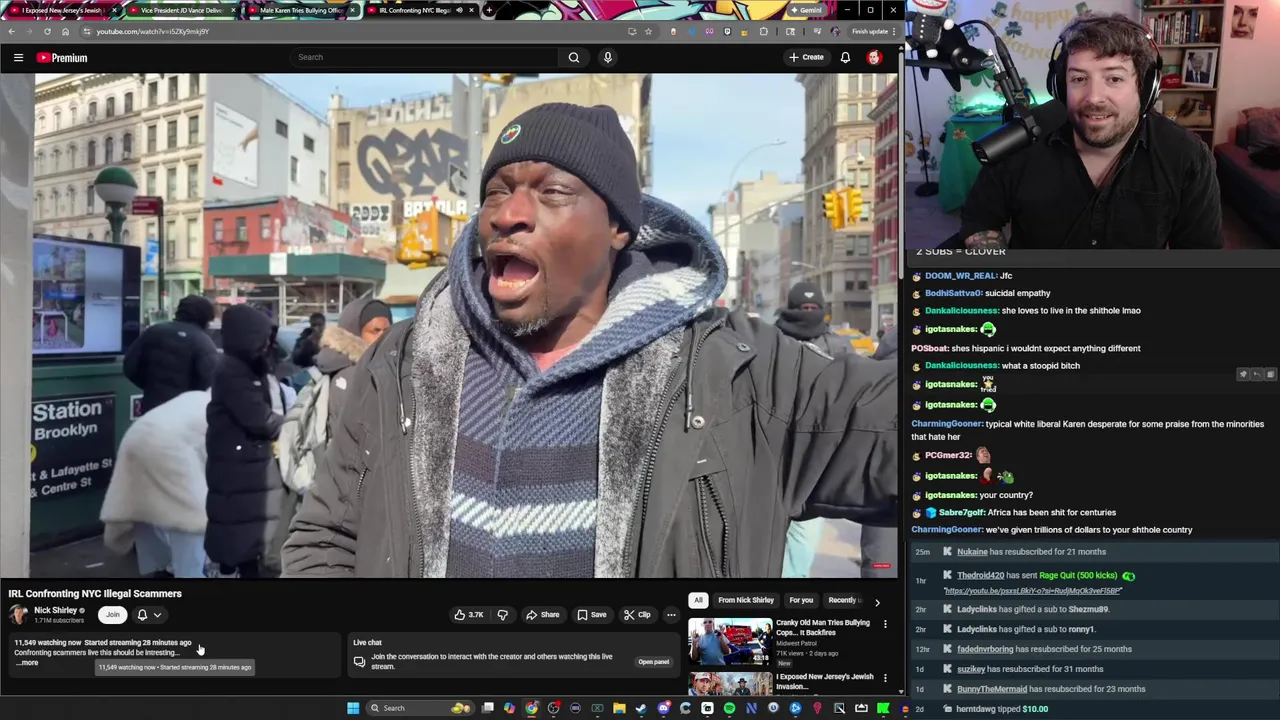Viewport: 1280px width, 720px height.
Task: Open Spotify from the taskbar
Action: (729, 708)
